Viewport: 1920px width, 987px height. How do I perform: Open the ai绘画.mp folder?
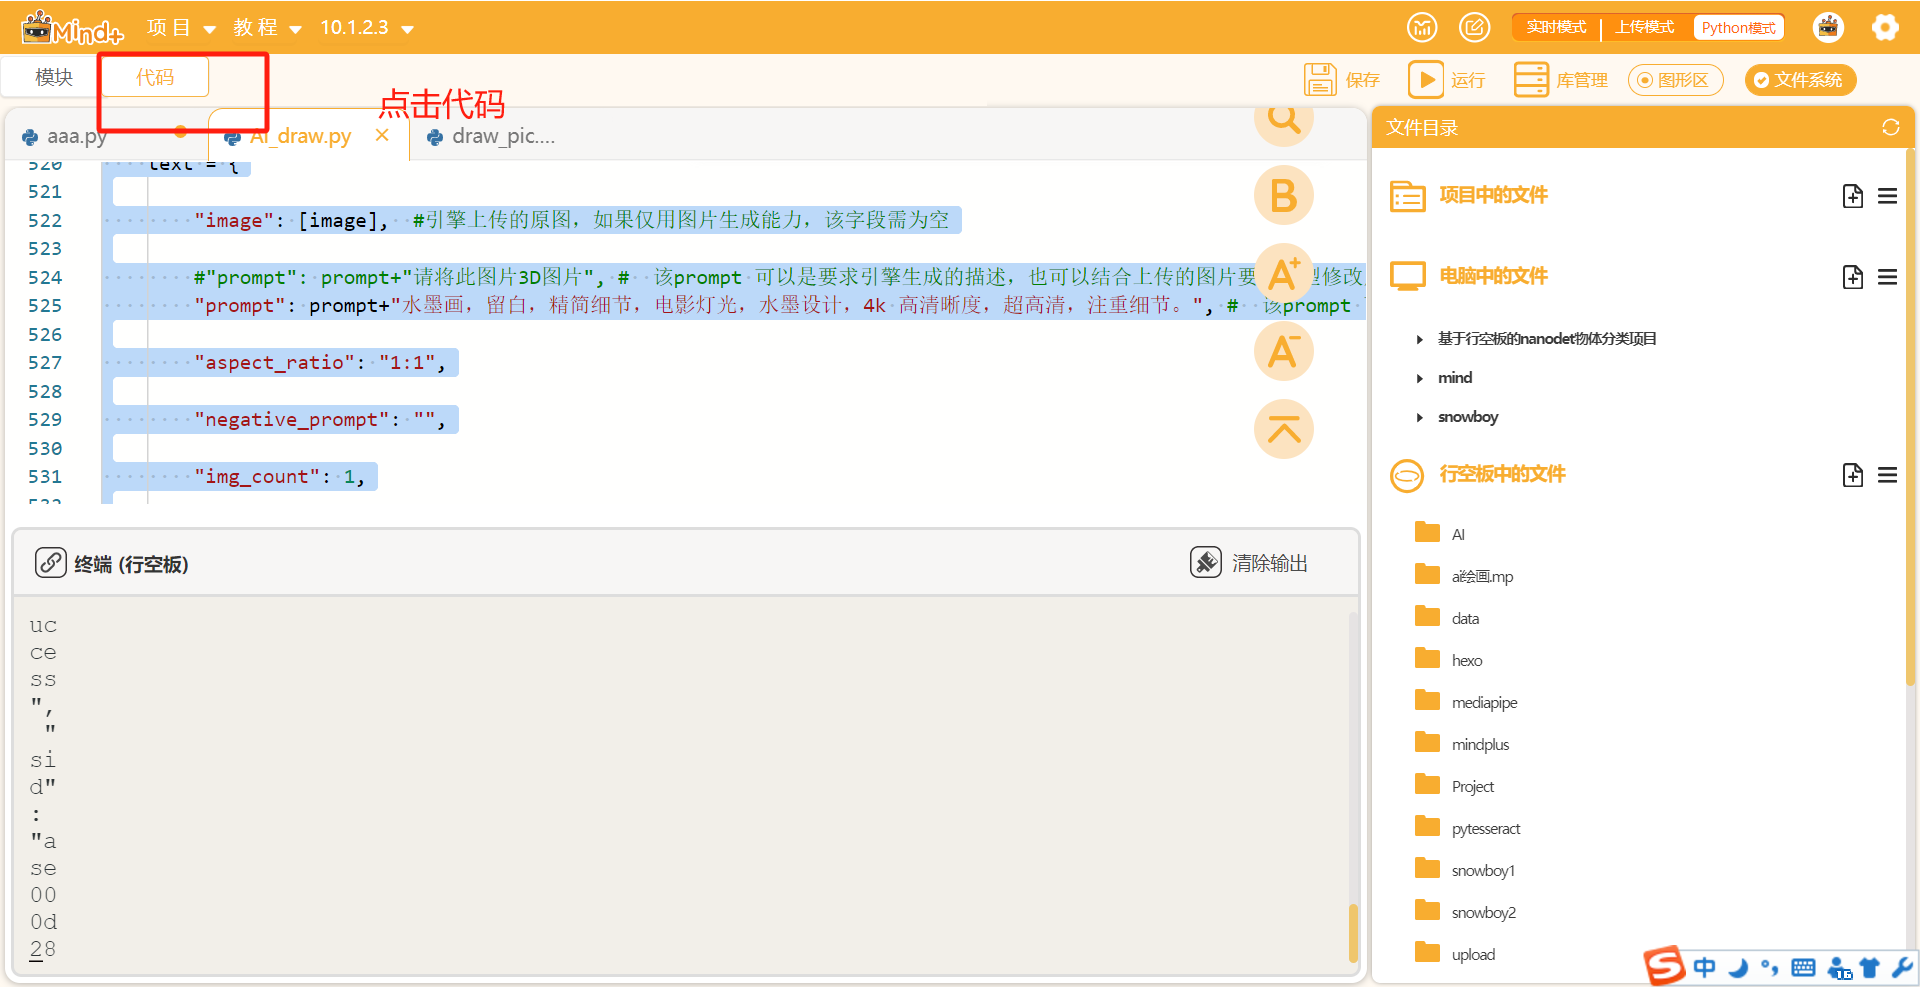[1465, 576]
